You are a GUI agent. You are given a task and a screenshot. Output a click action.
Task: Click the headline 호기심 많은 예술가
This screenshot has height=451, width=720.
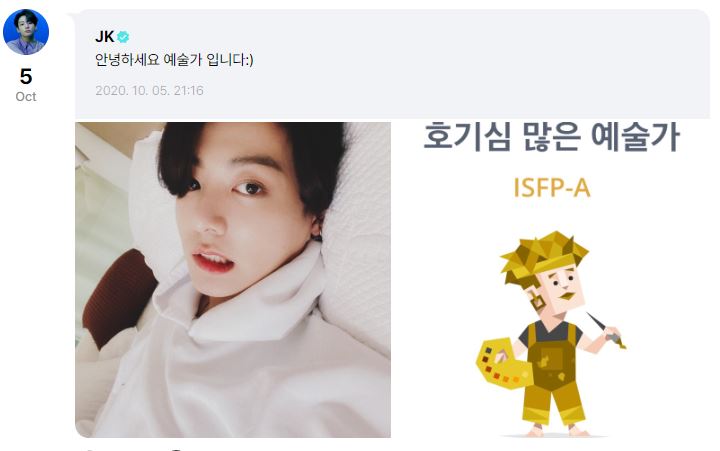[551, 136]
